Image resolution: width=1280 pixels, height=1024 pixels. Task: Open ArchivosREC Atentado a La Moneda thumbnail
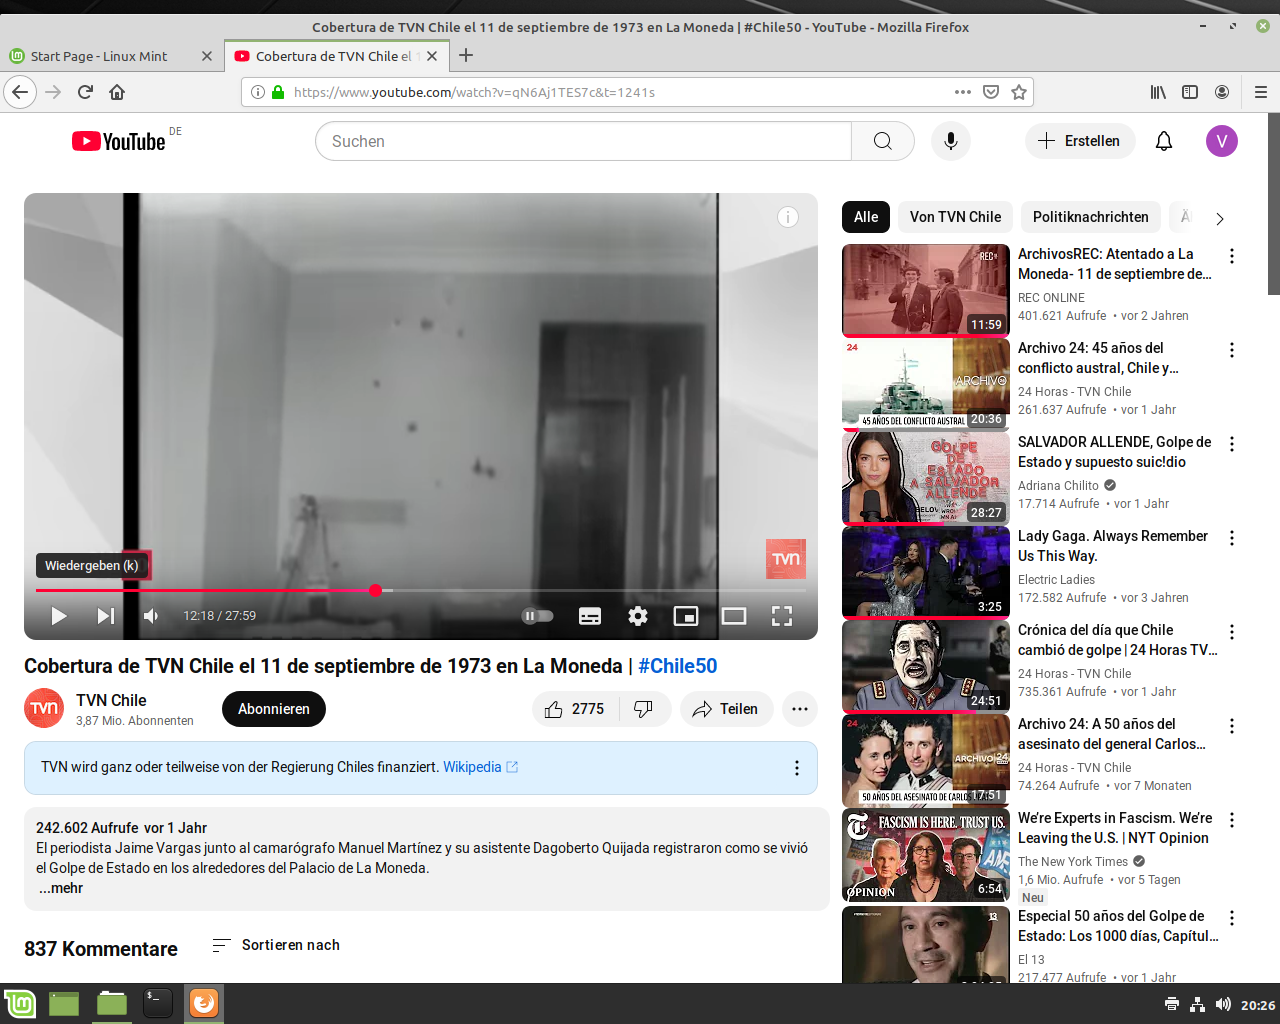926,290
